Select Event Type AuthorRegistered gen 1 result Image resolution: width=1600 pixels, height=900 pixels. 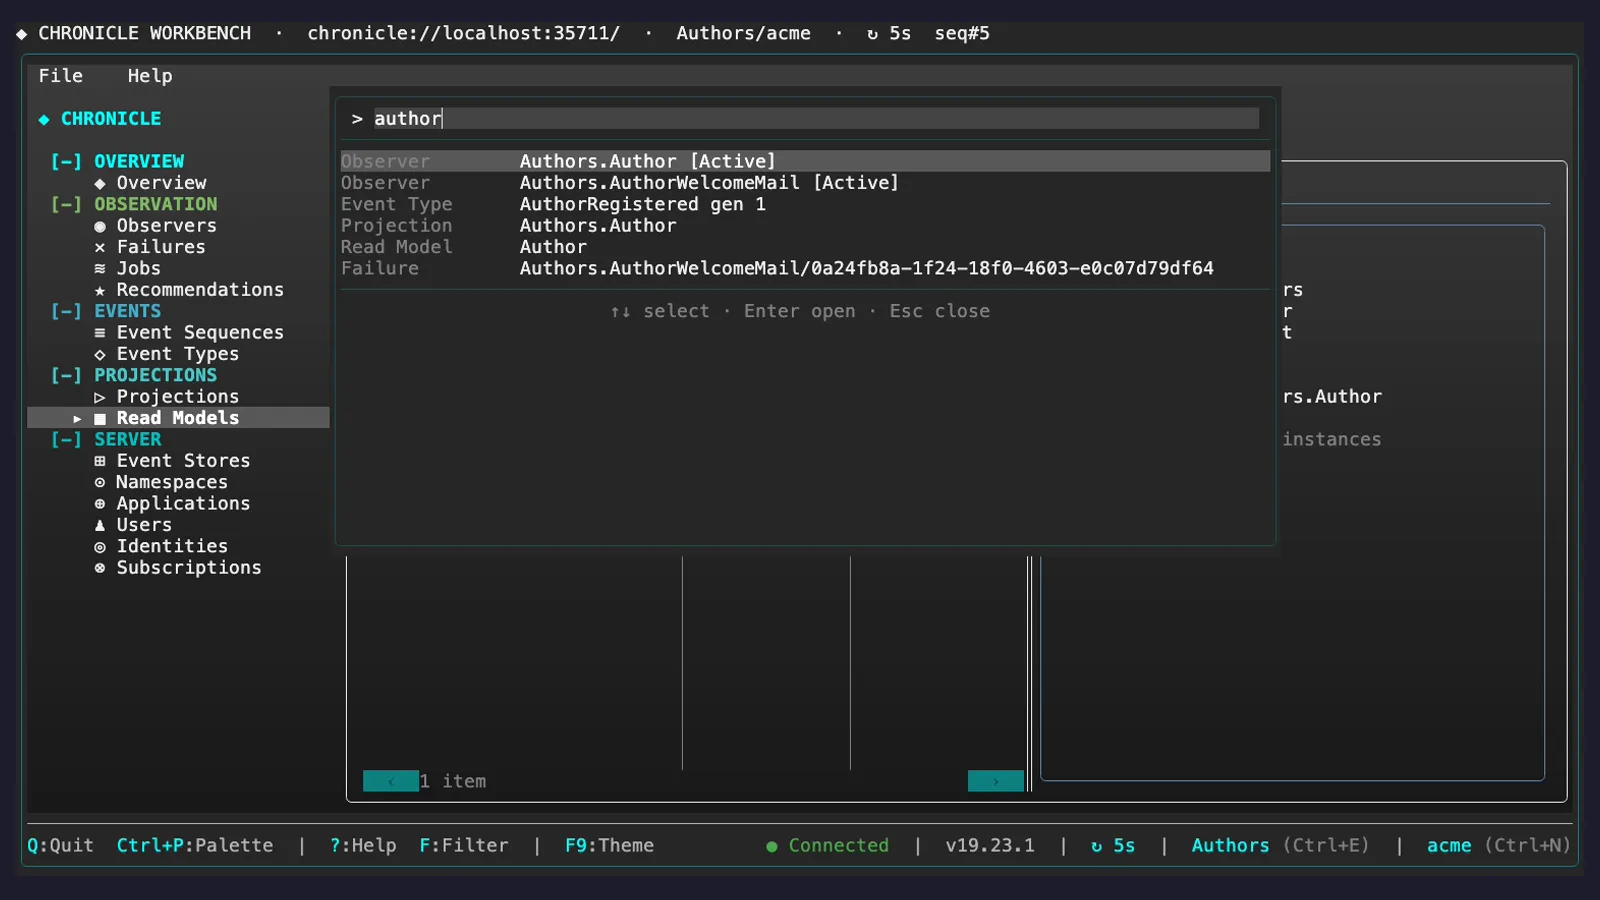click(805, 204)
